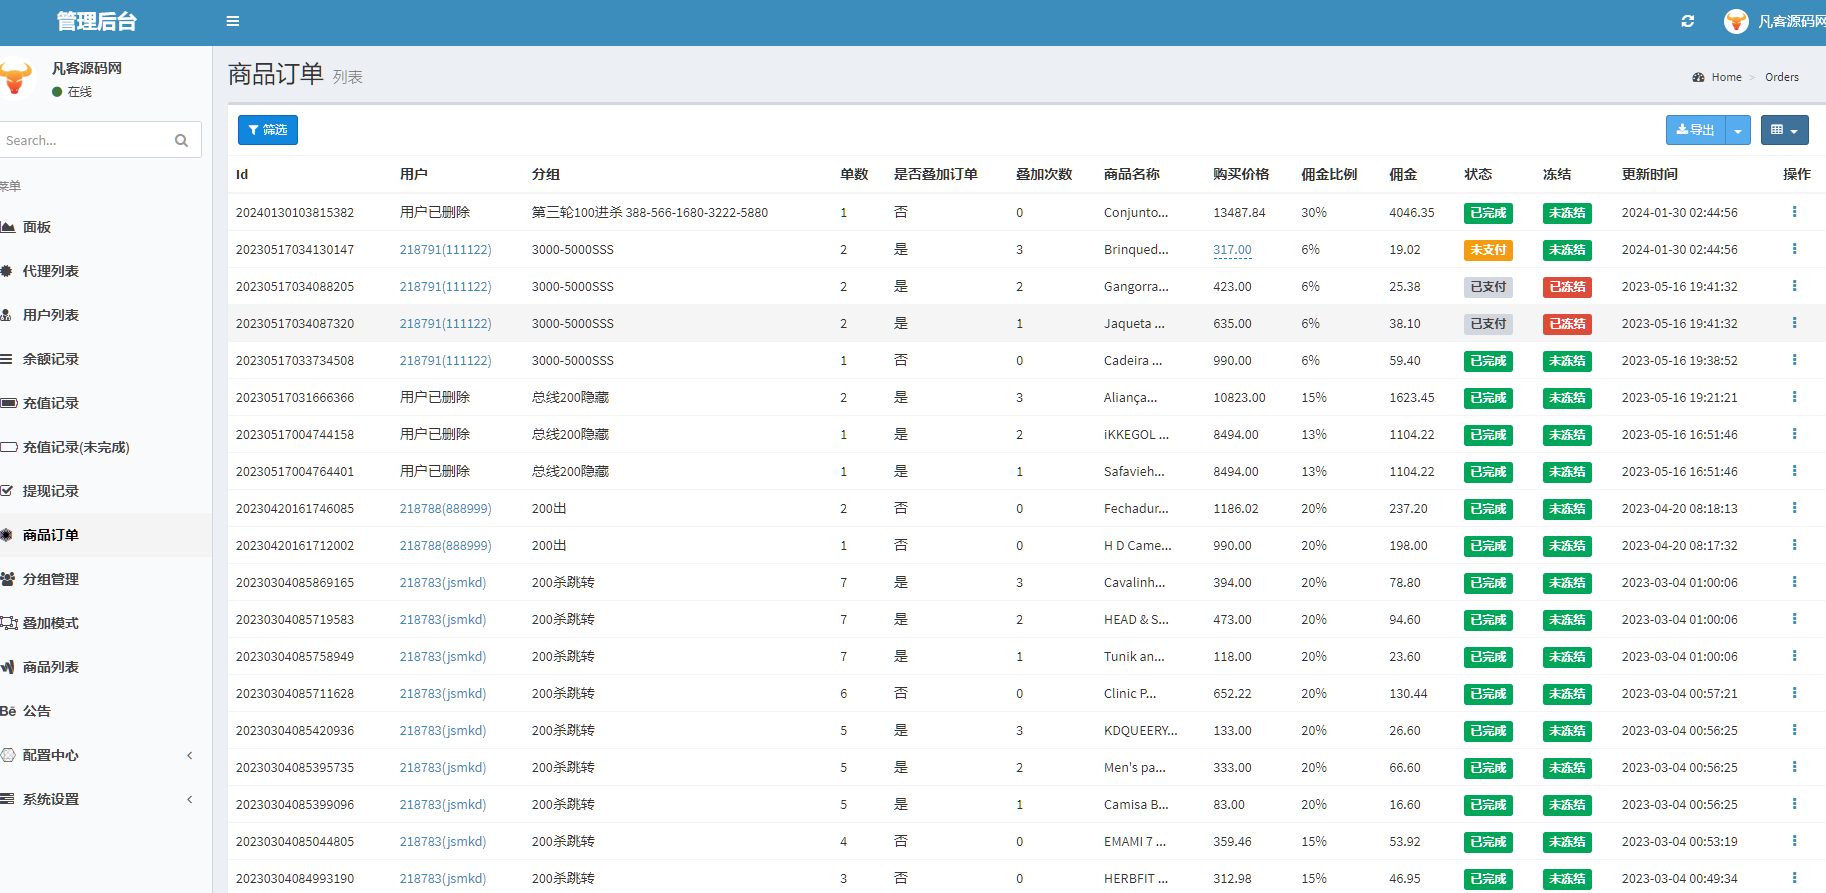This screenshot has width=1826, height=893.
Task: Open the export dropdown arrow
Action: coord(1738,130)
